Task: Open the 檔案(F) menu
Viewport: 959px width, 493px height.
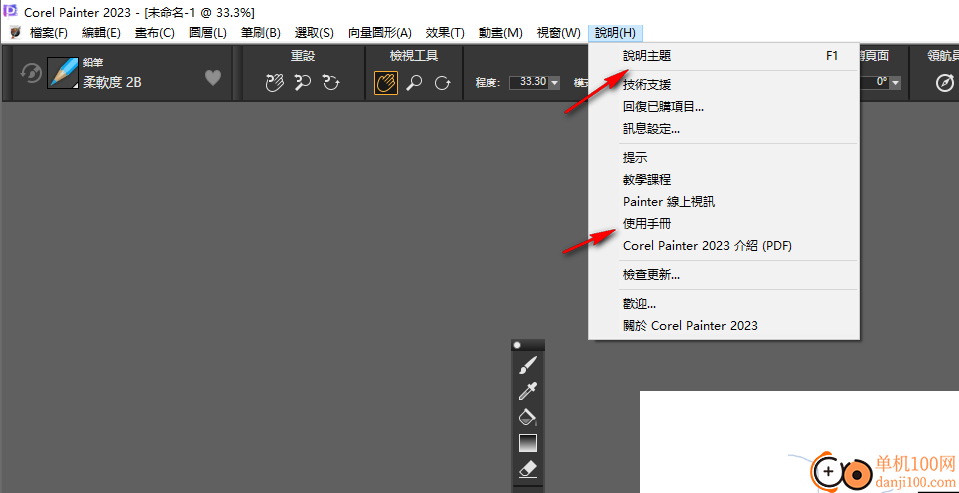Action: [49, 33]
